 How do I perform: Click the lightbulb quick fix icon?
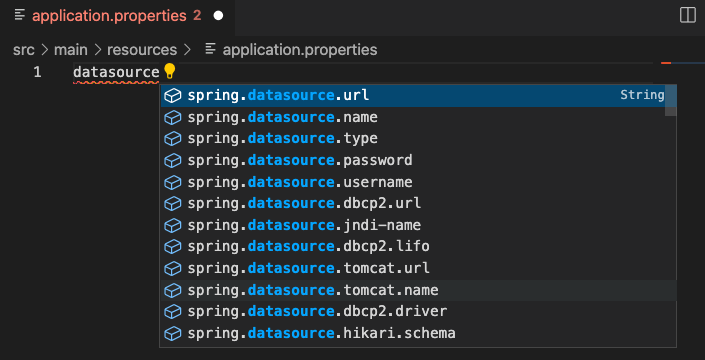[x=170, y=71]
